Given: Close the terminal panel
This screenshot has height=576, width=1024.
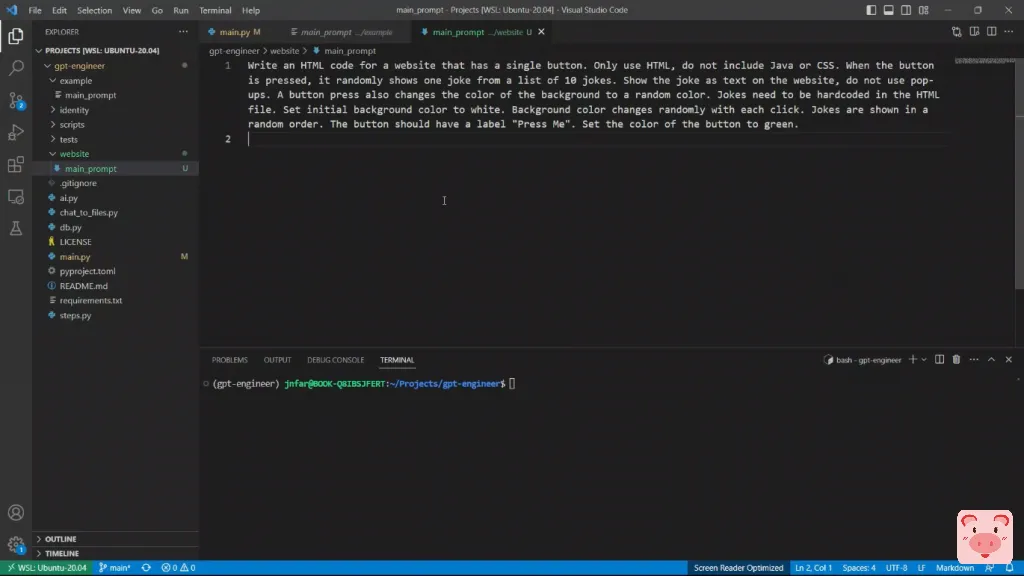Looking at the screenshot, I should tap(1009, 360).
